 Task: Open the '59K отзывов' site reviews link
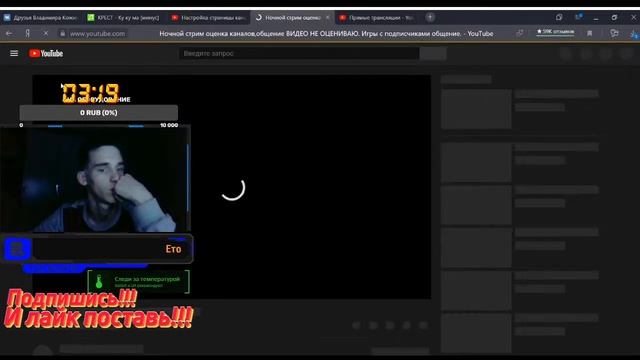click(x=555, y=31)
